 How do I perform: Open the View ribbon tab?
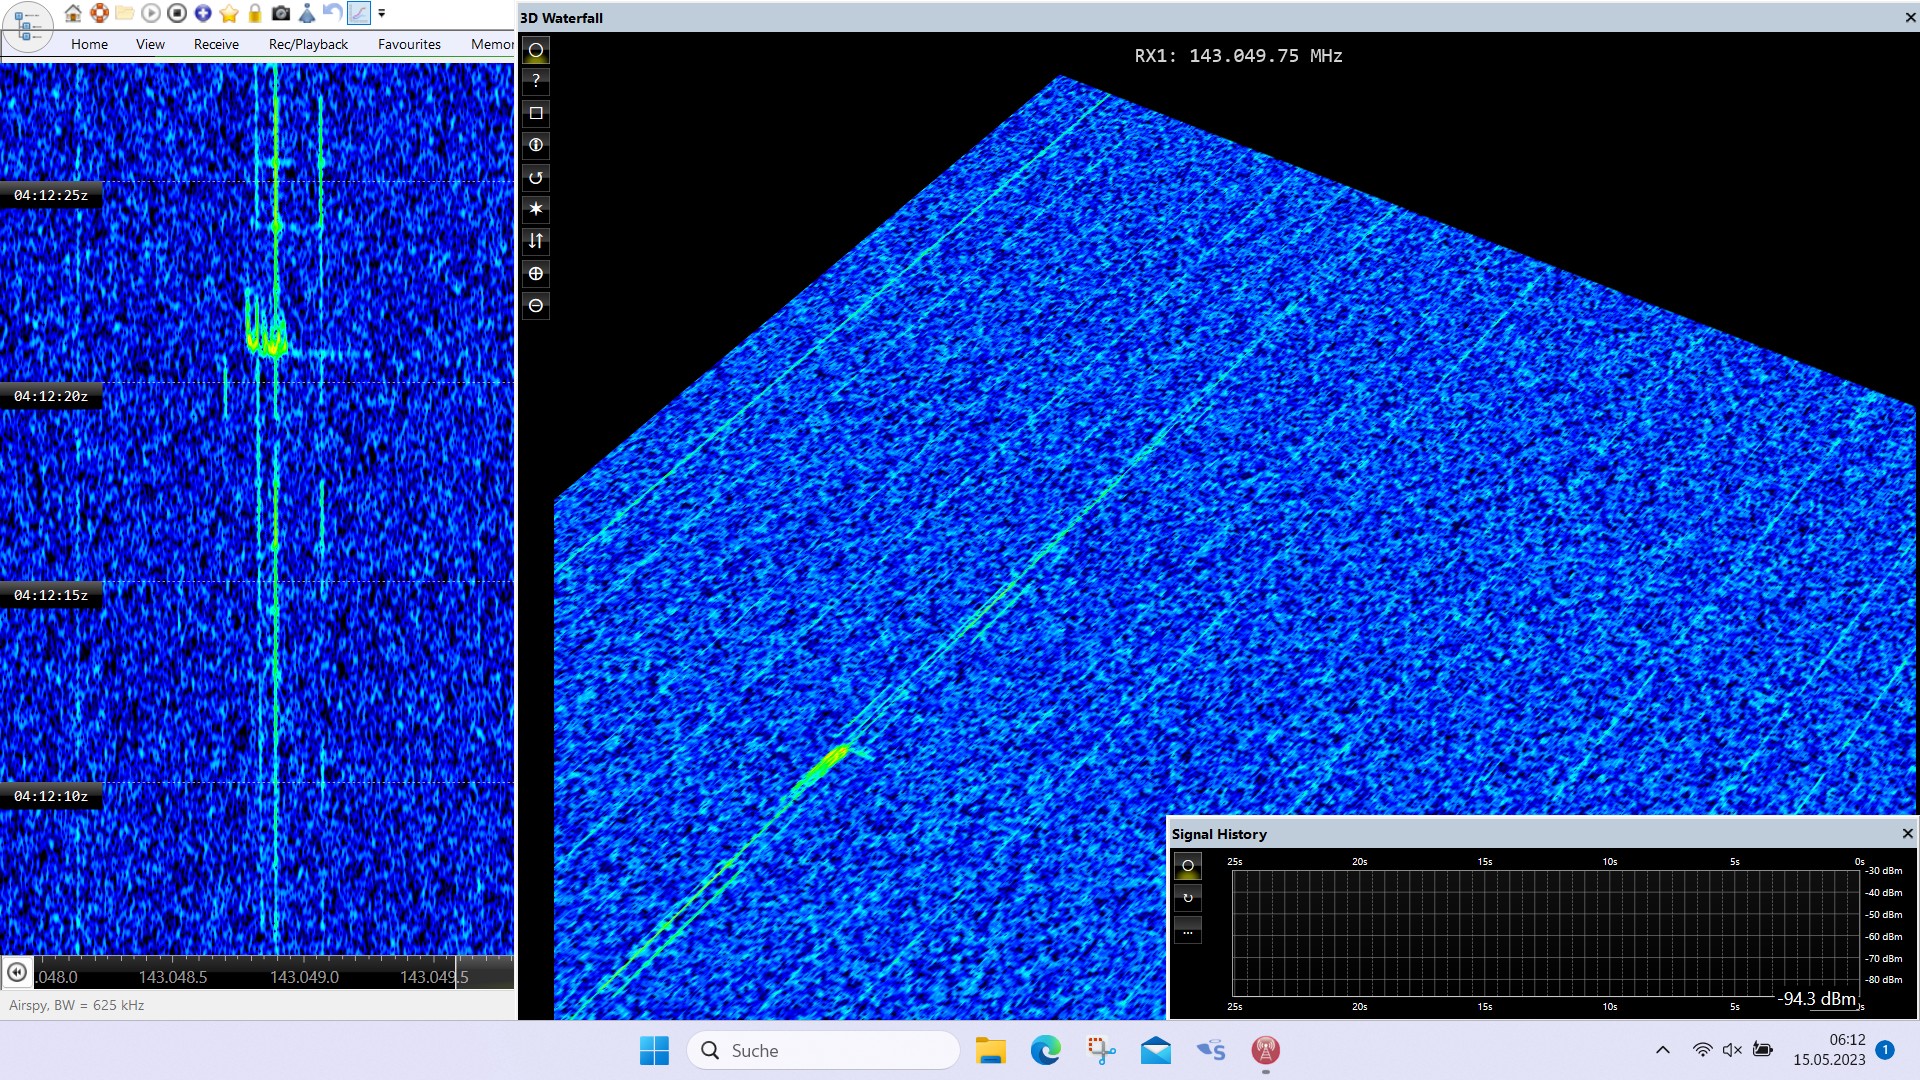pos(150,44)
